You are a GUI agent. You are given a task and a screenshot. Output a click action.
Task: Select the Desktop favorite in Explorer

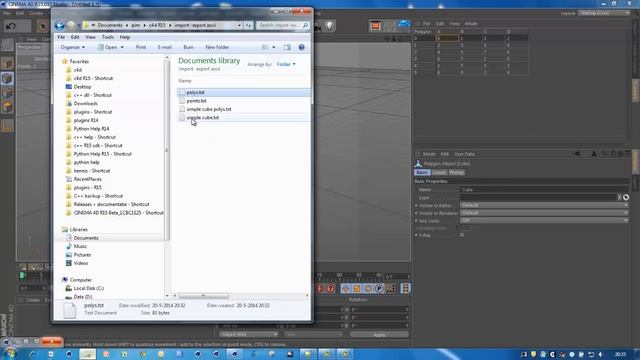82,87
